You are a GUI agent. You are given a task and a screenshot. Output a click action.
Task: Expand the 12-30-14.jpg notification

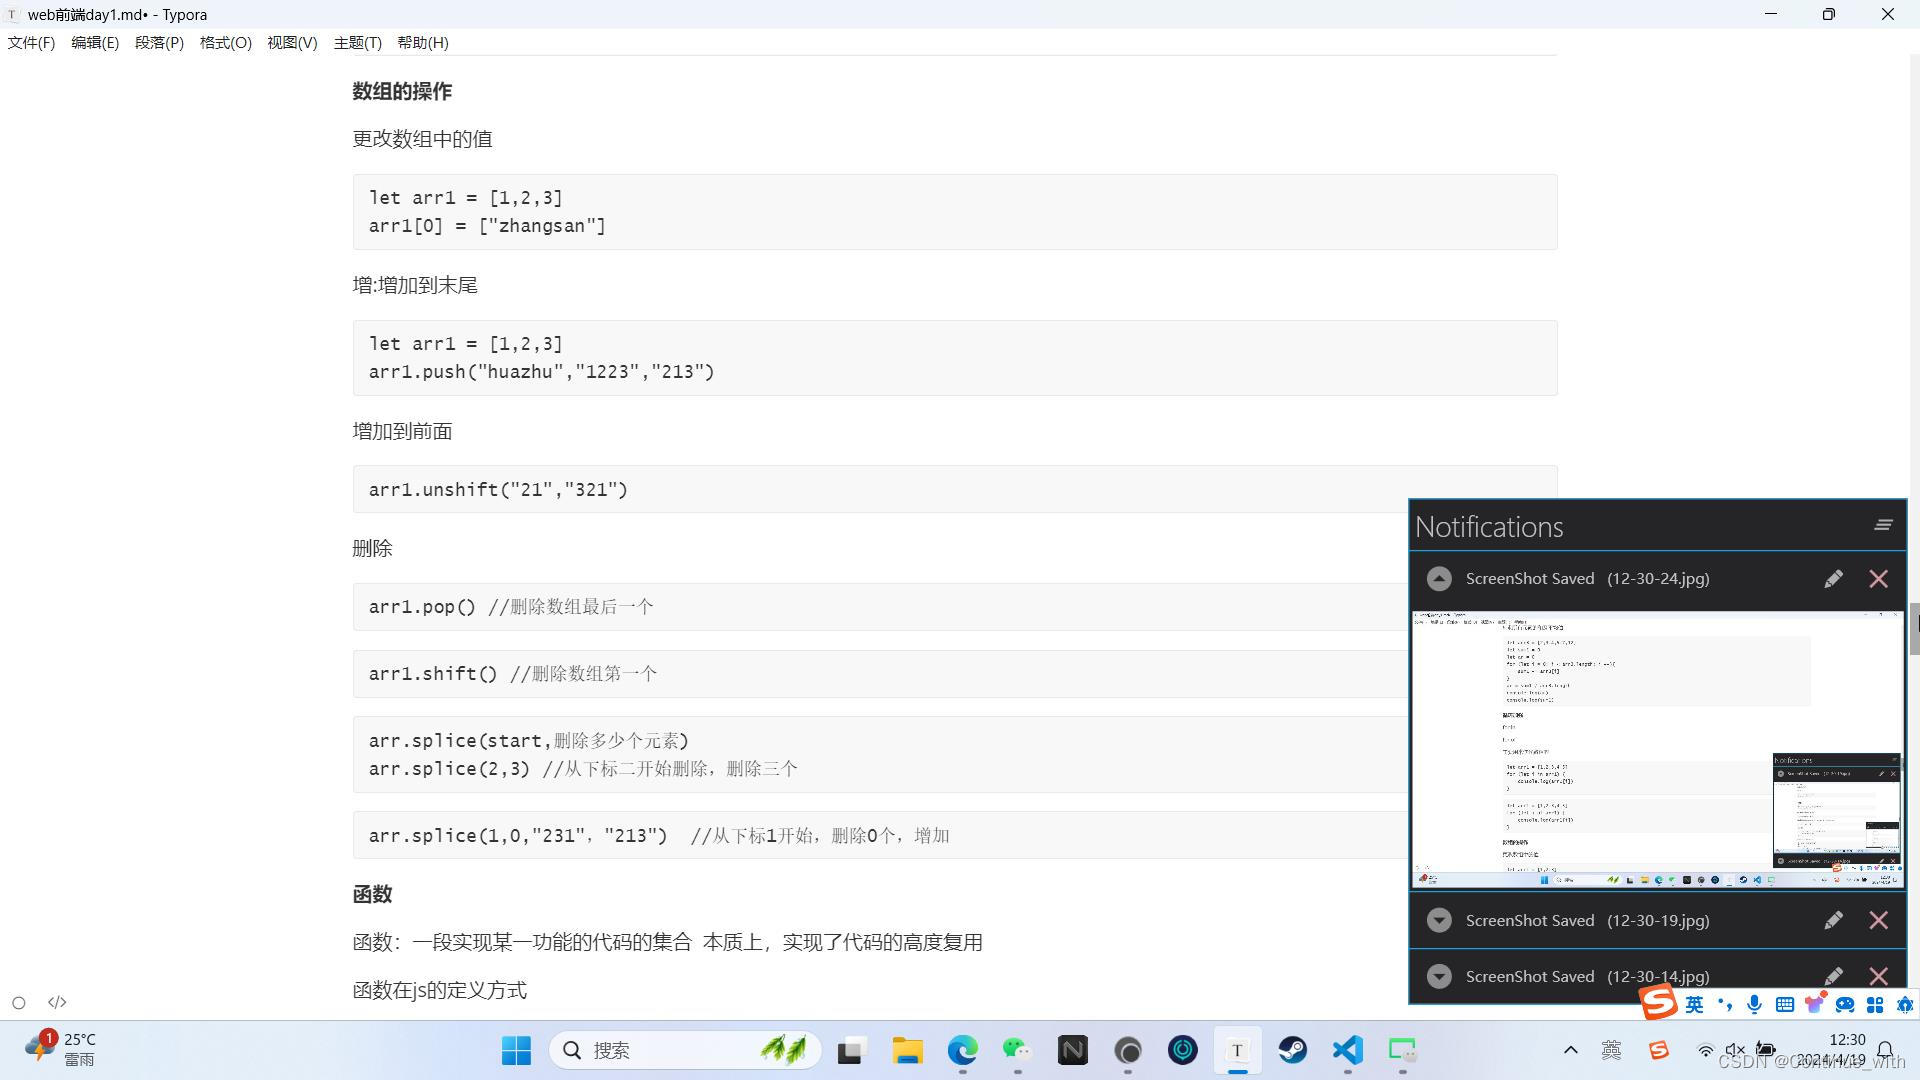pos(1439,976)
